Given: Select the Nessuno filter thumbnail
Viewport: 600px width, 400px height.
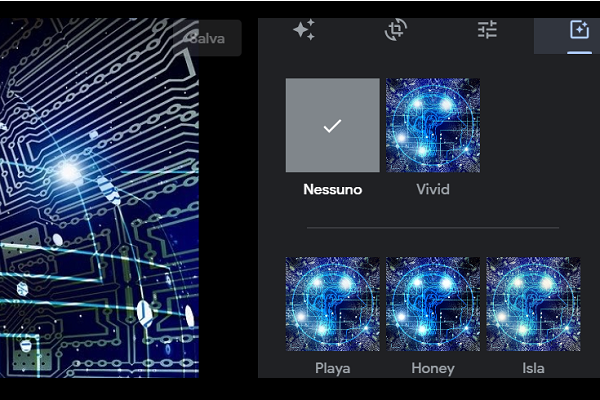Looking at the screenshot, I should 333,125.
